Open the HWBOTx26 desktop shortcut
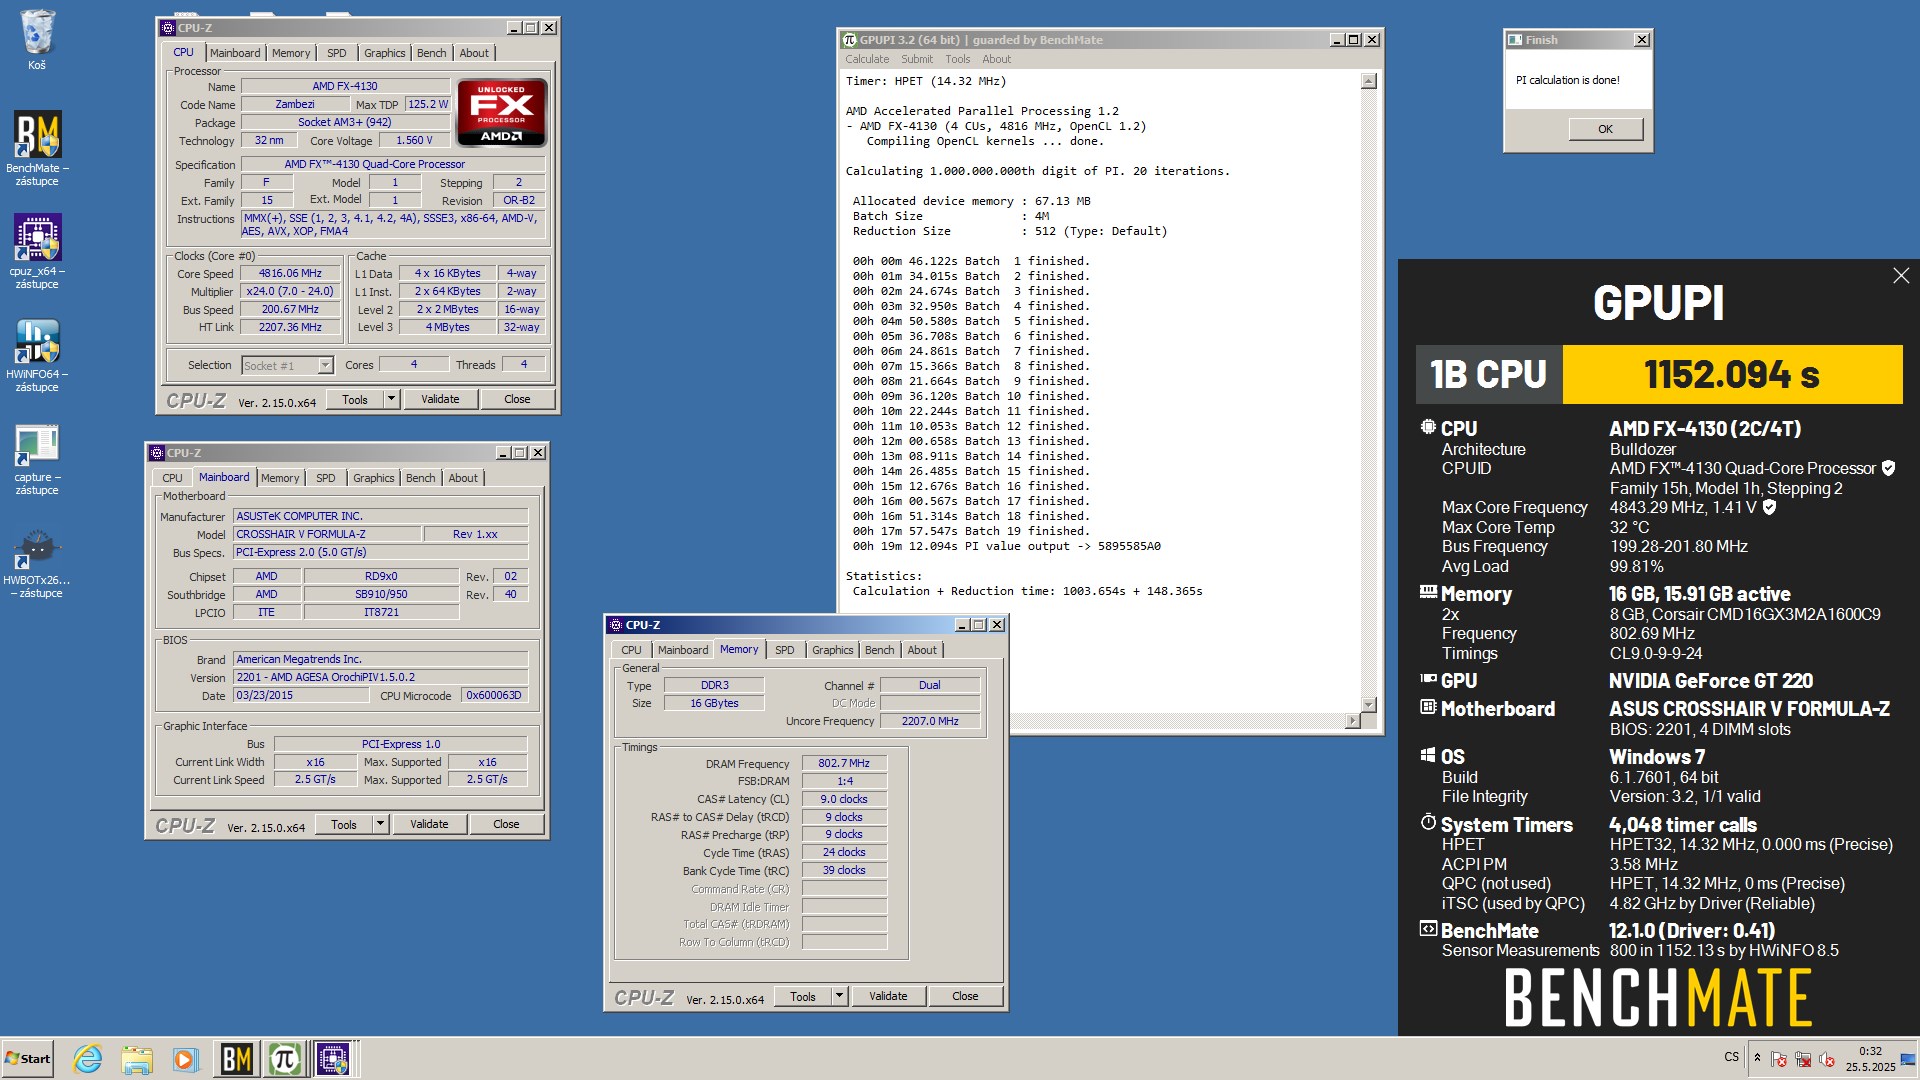Viewport: 1920px width, 1080px height. tap(37, 562)
